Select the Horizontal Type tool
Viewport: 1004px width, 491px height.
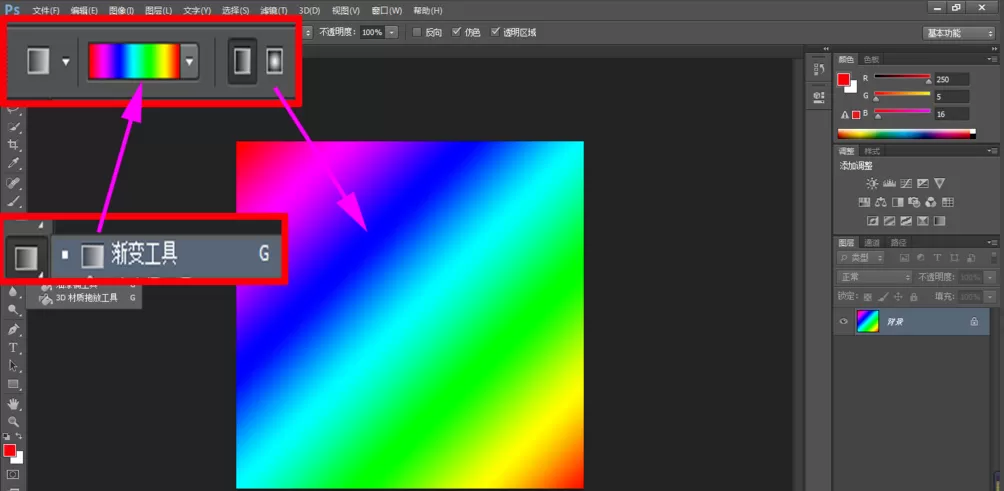pos(13,348)
